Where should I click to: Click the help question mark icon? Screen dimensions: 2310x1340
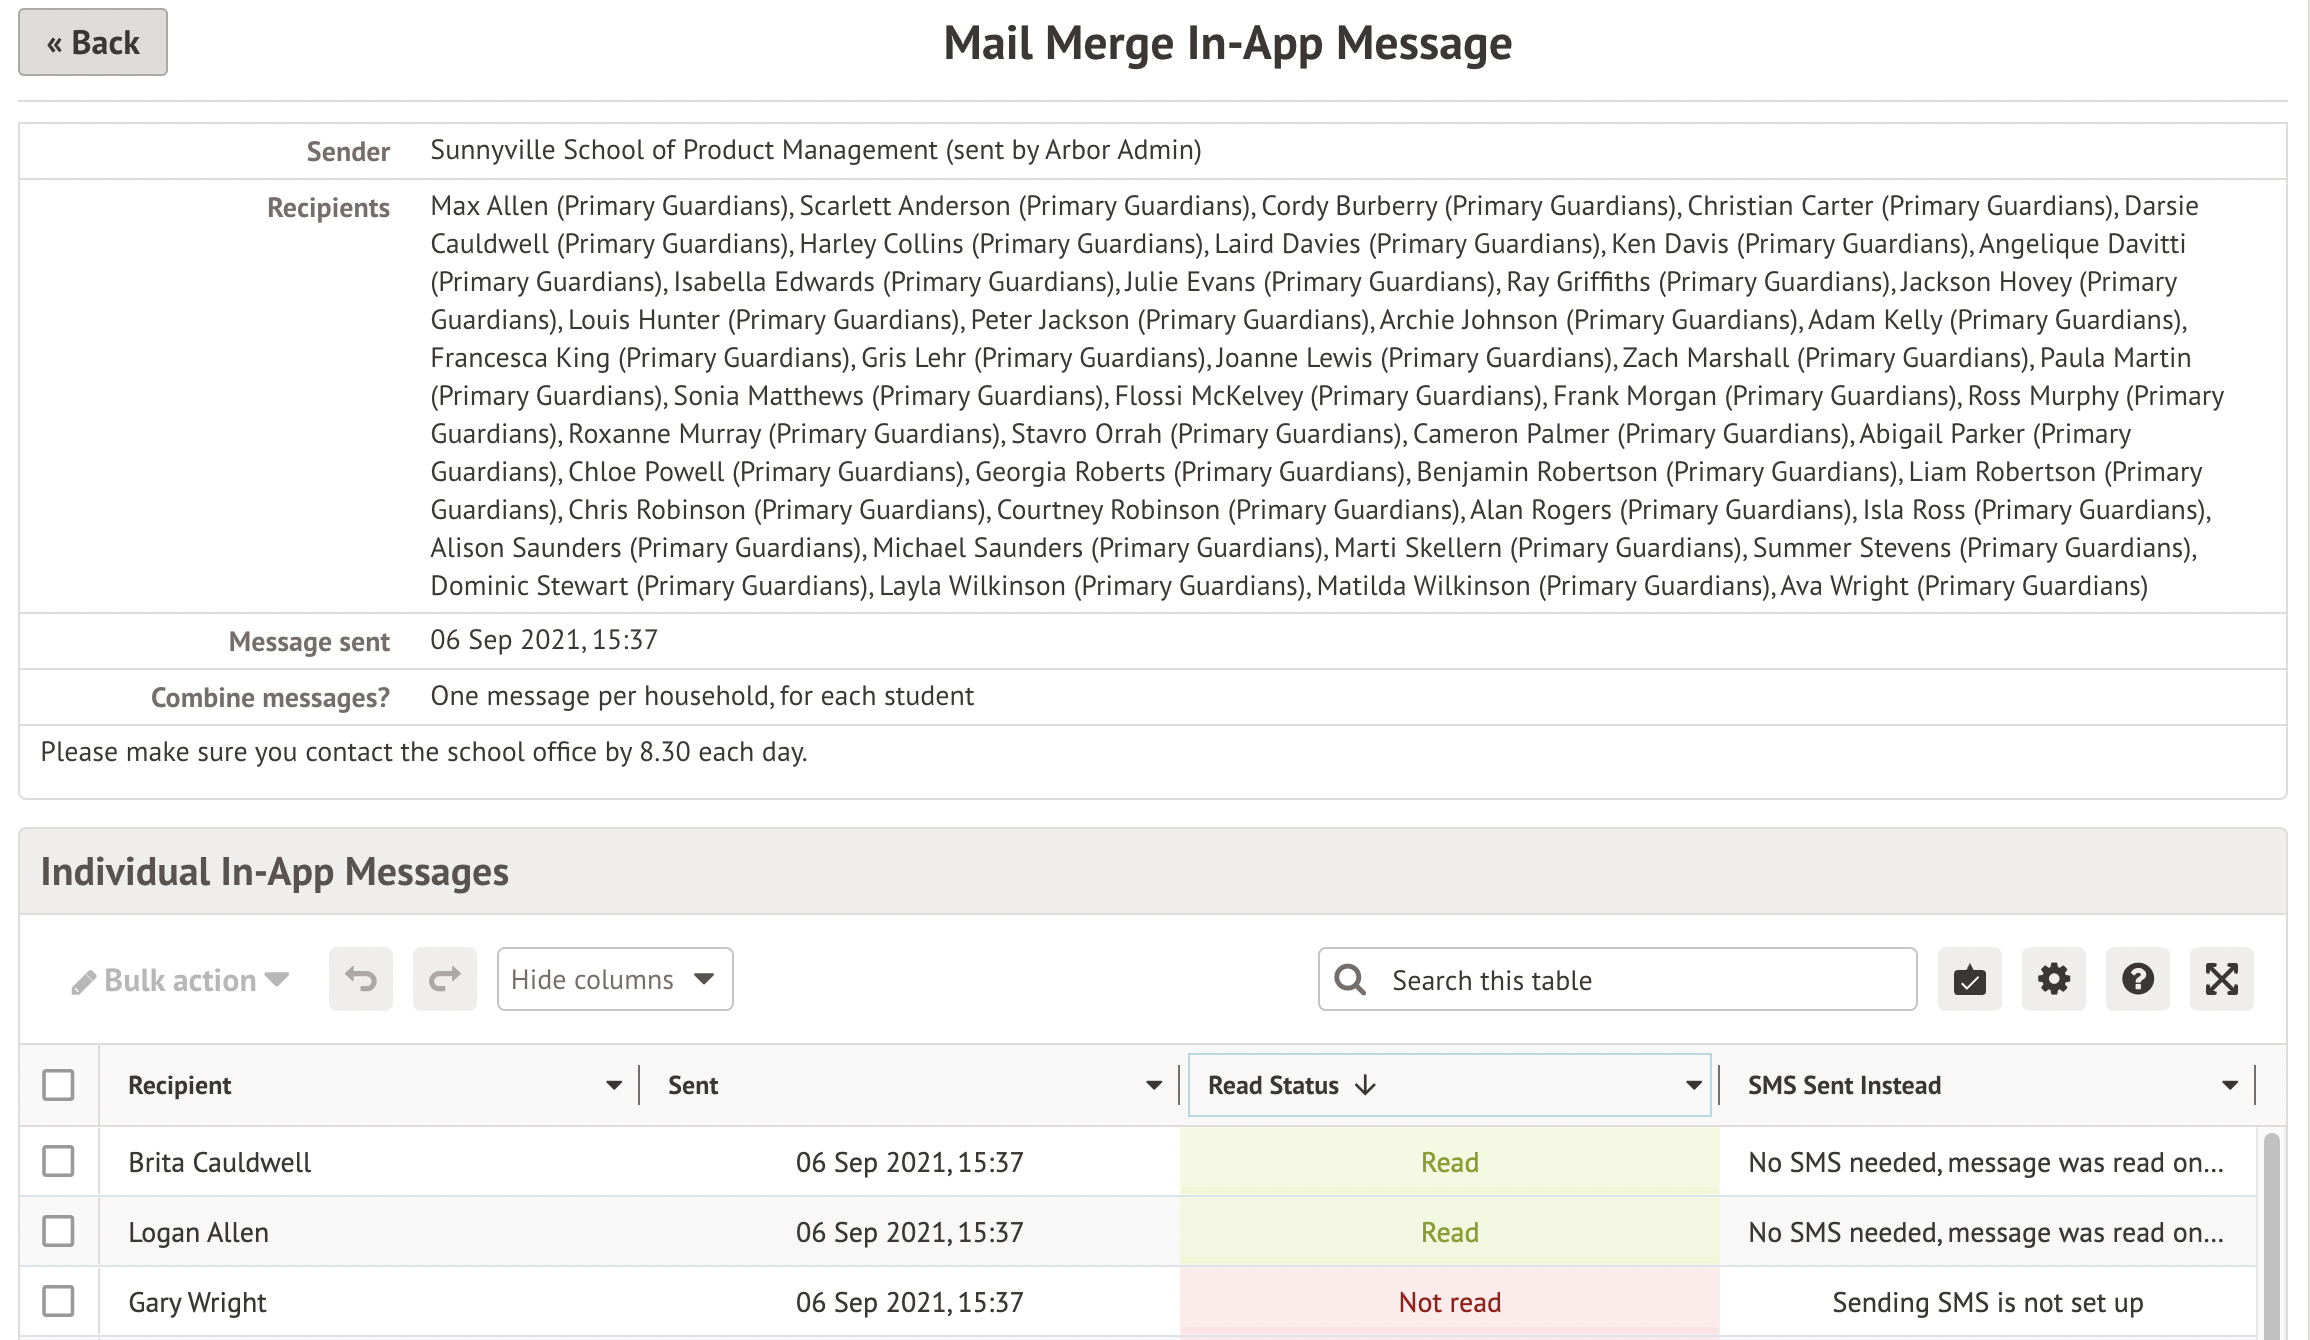2137,979
